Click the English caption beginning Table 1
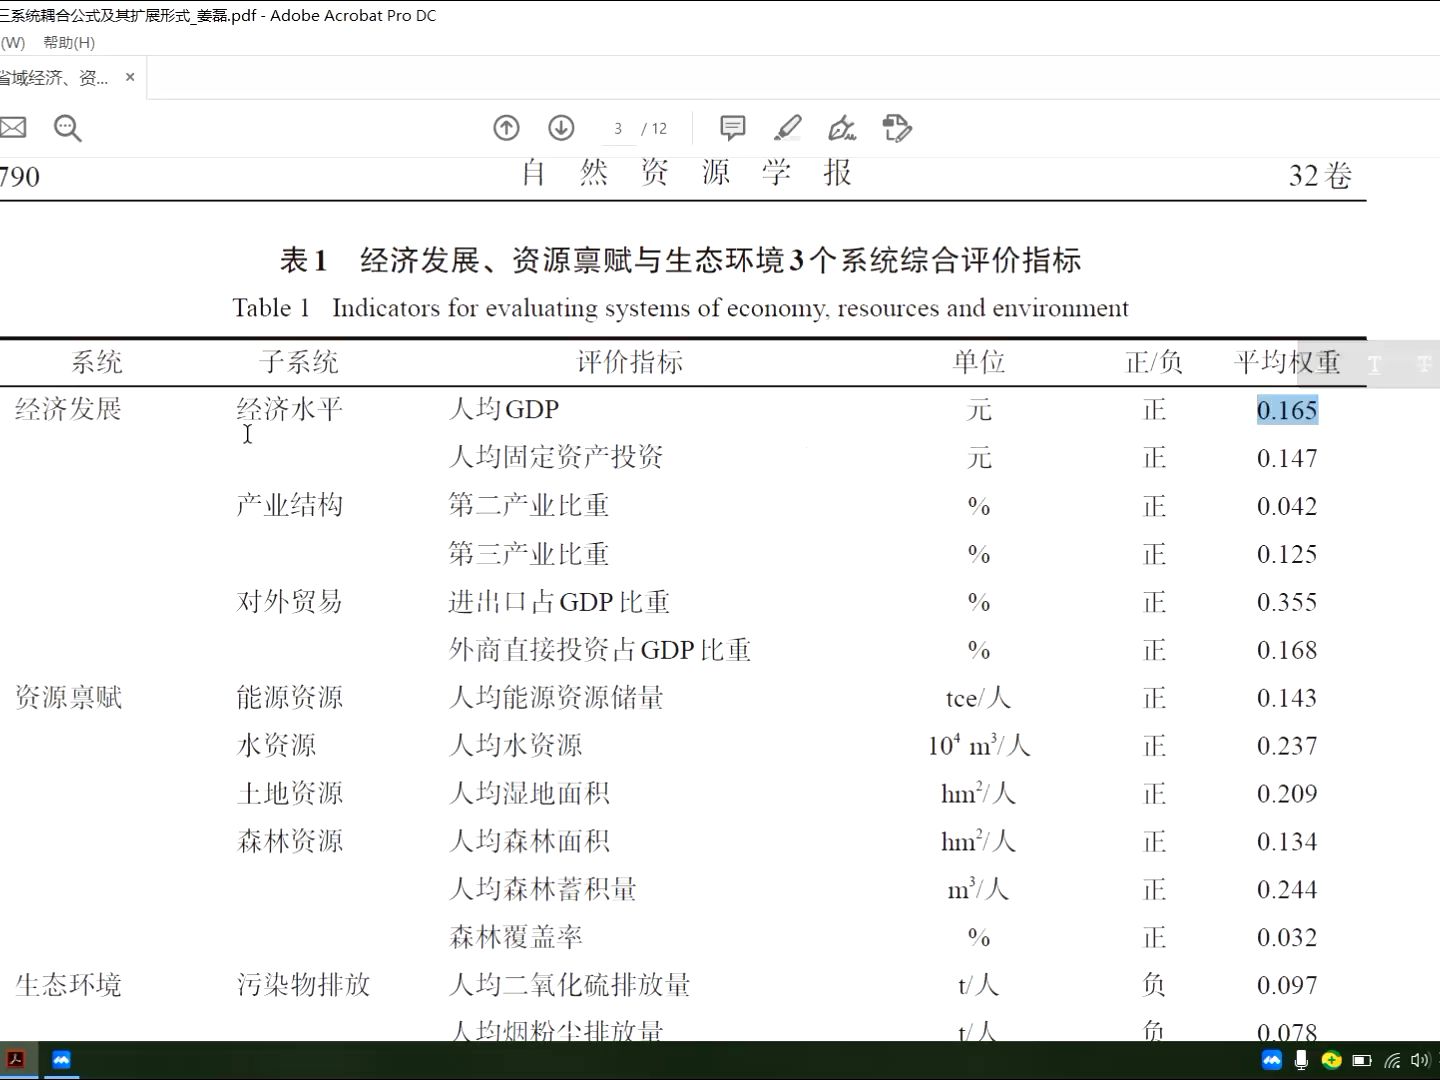 680,308
